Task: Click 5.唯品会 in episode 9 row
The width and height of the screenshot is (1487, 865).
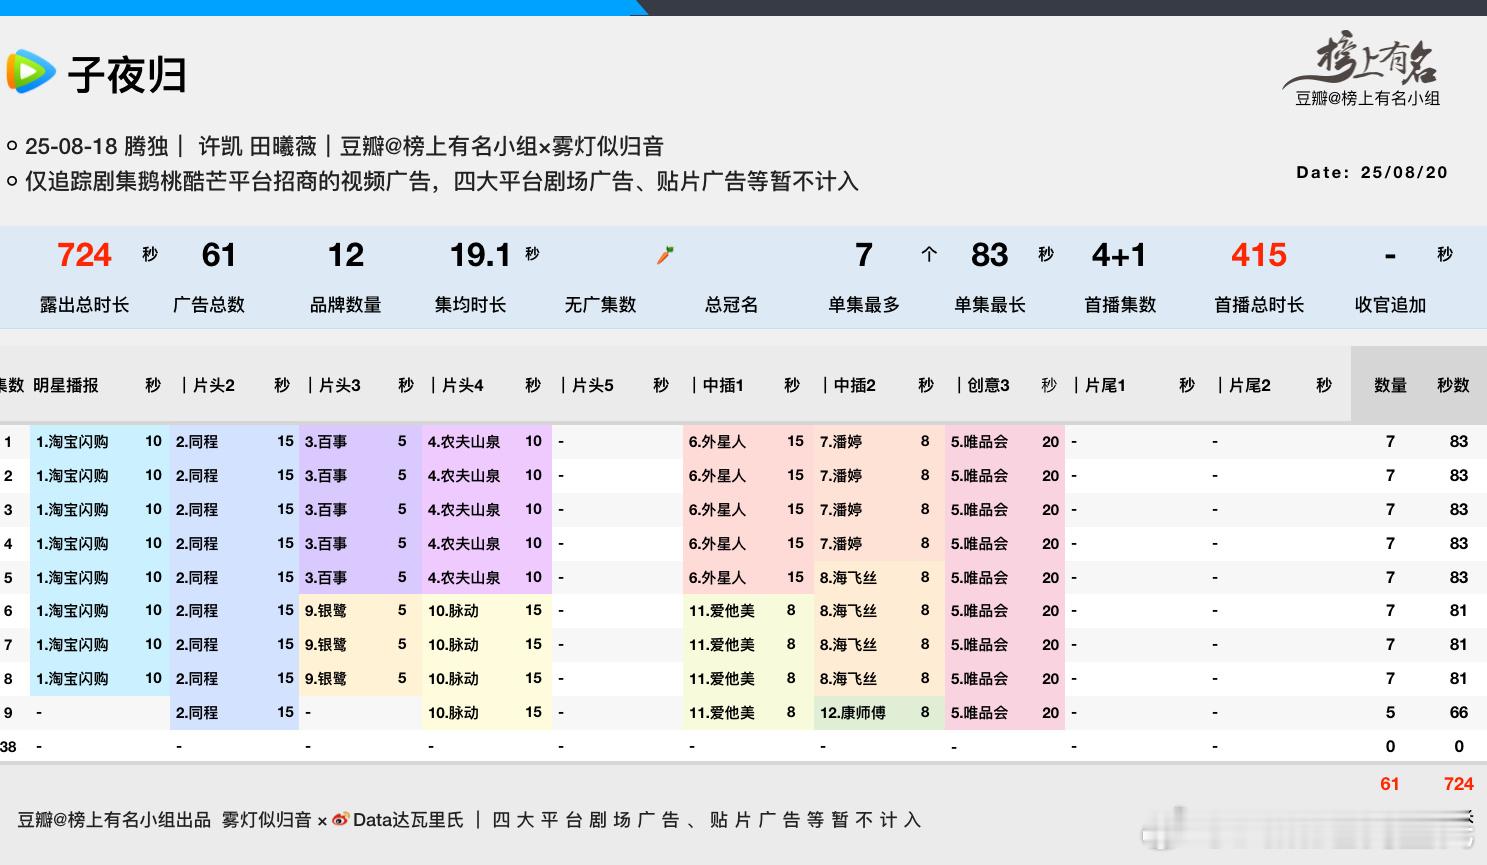Action: pos(979,712)
